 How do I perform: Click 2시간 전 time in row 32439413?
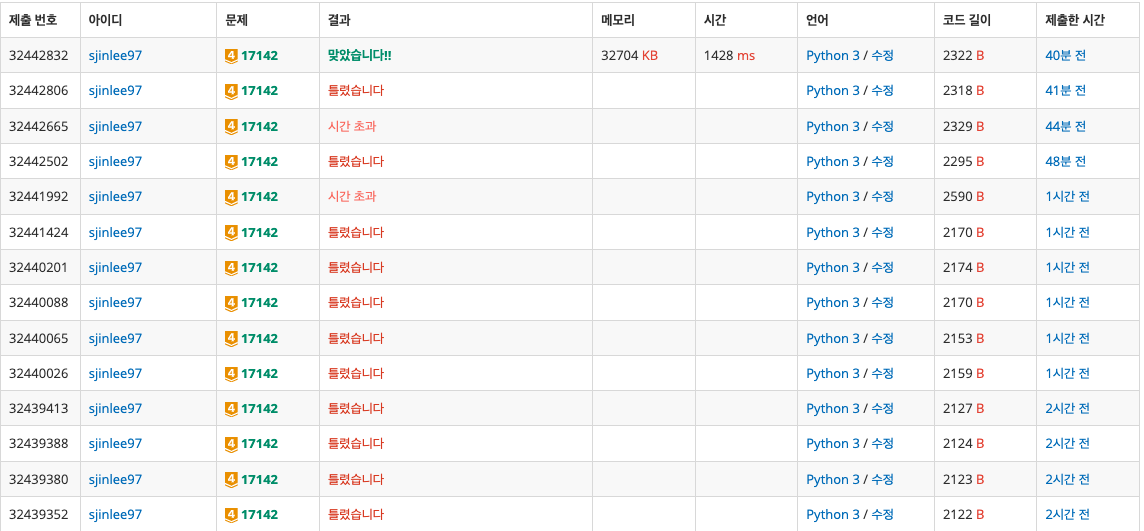[x=1067, y=408]
